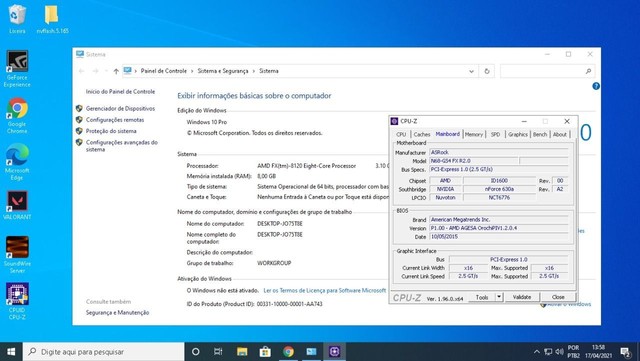This screenshot has width=640, height=361.
Task: Switch to the Memory tab in CPU-Z
Action: pos(473,134)
